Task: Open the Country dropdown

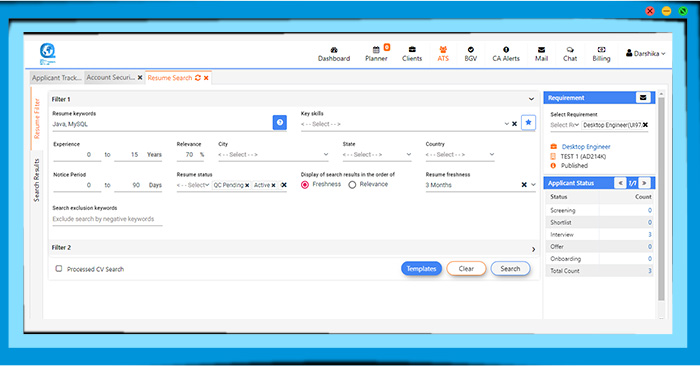Action: [460, 154]
